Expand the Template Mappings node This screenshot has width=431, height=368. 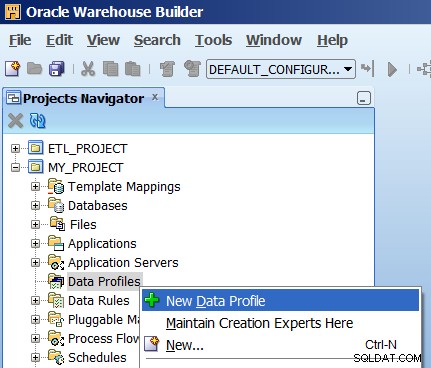(35, 187)
